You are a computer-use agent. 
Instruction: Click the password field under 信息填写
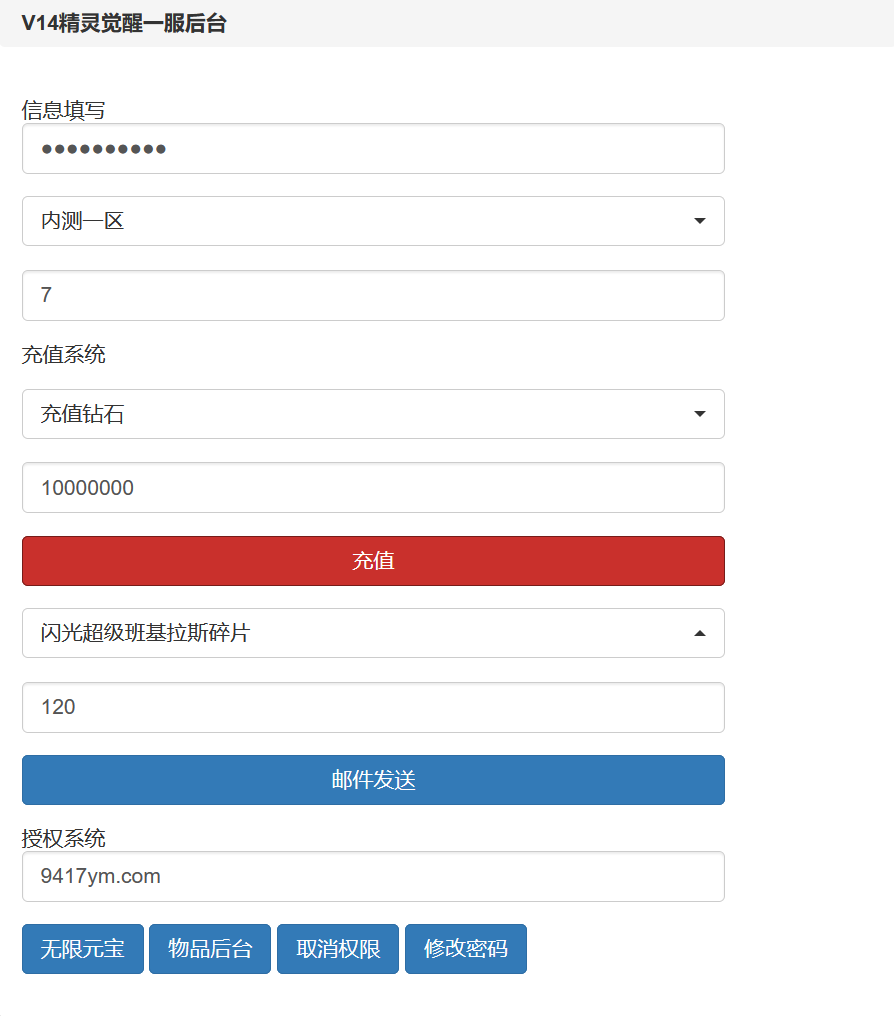(373, 148)
